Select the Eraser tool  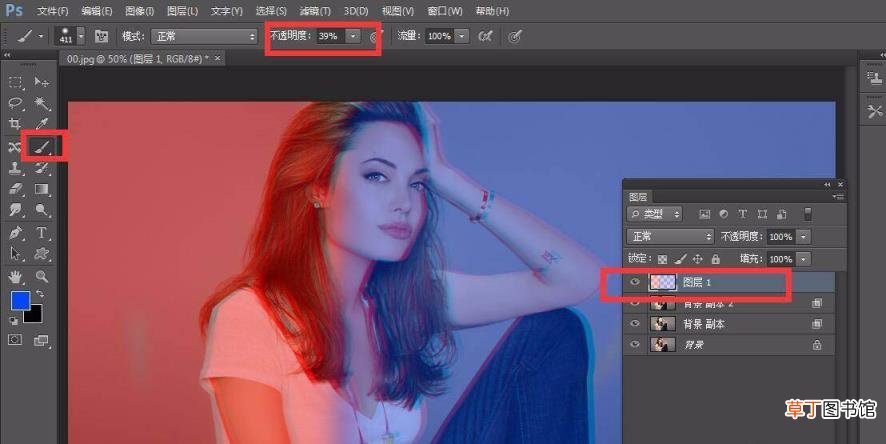point(15,189)
